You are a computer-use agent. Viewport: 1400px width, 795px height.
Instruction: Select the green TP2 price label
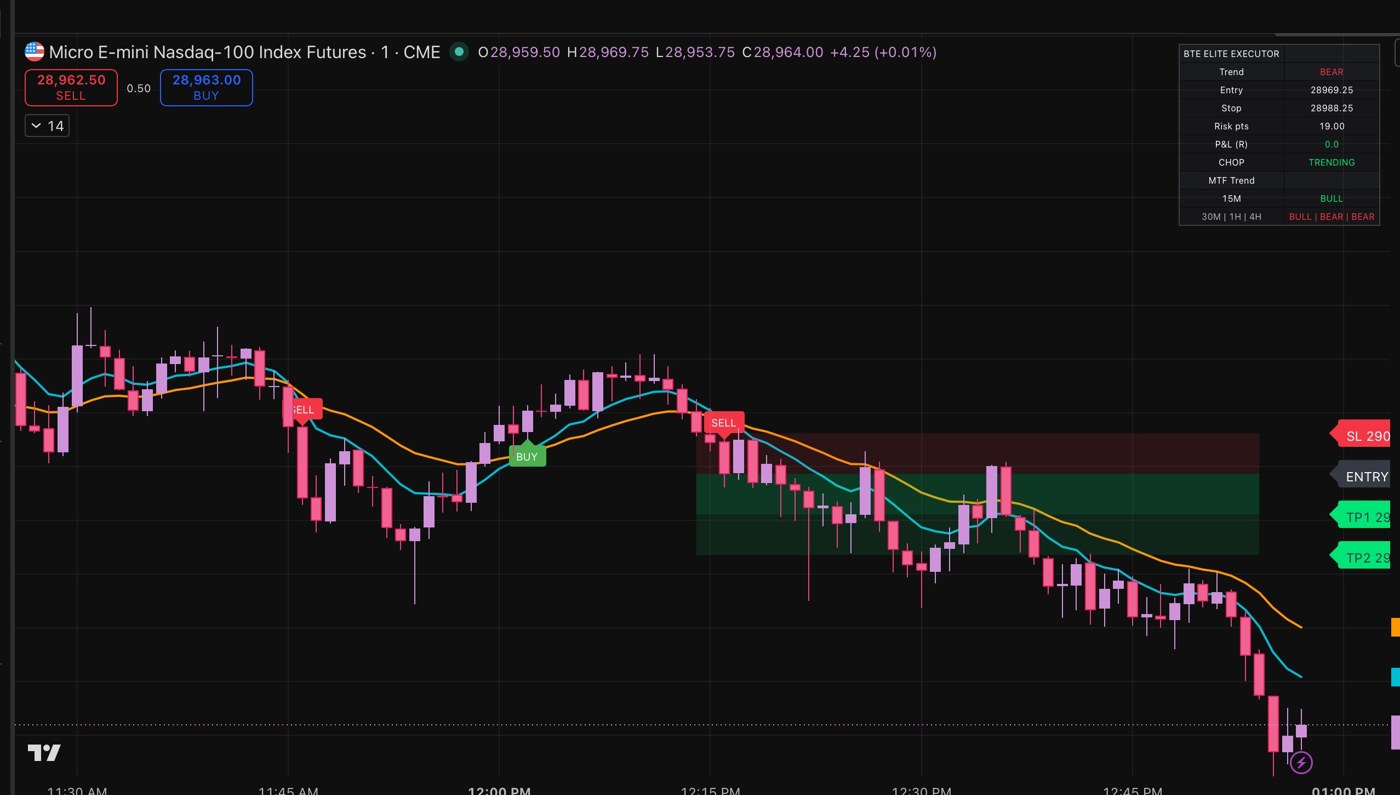tap(1361, 557)
